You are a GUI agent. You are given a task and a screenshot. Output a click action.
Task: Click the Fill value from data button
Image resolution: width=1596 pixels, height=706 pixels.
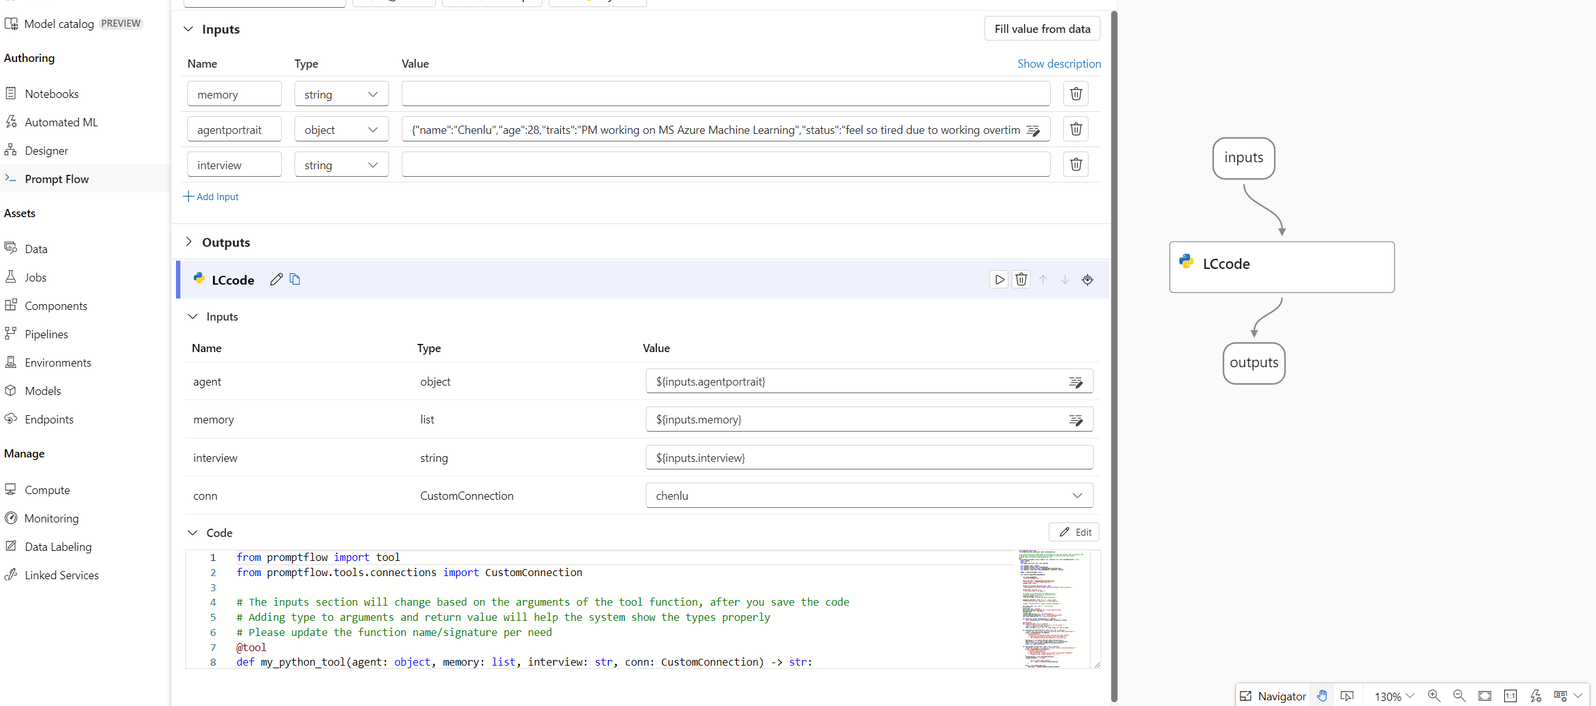point(1042,29)
